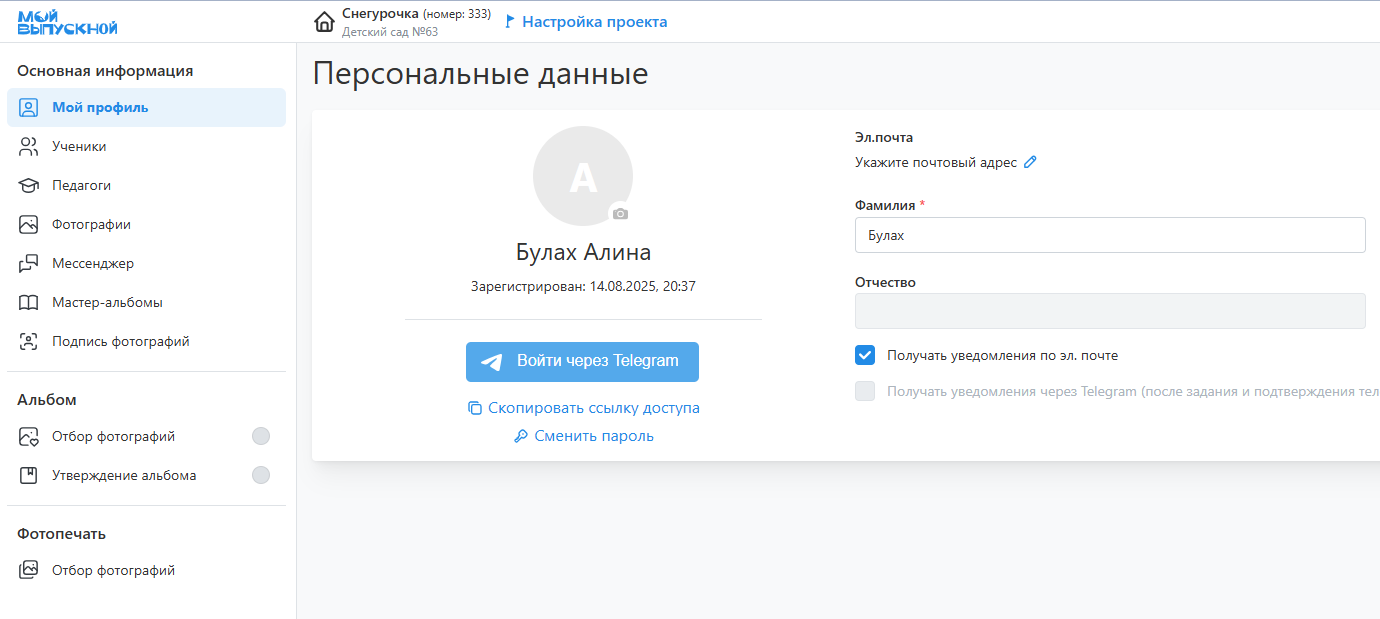Open the Мессенджер section
The image size is (1380, 619).
pos(92,263)
